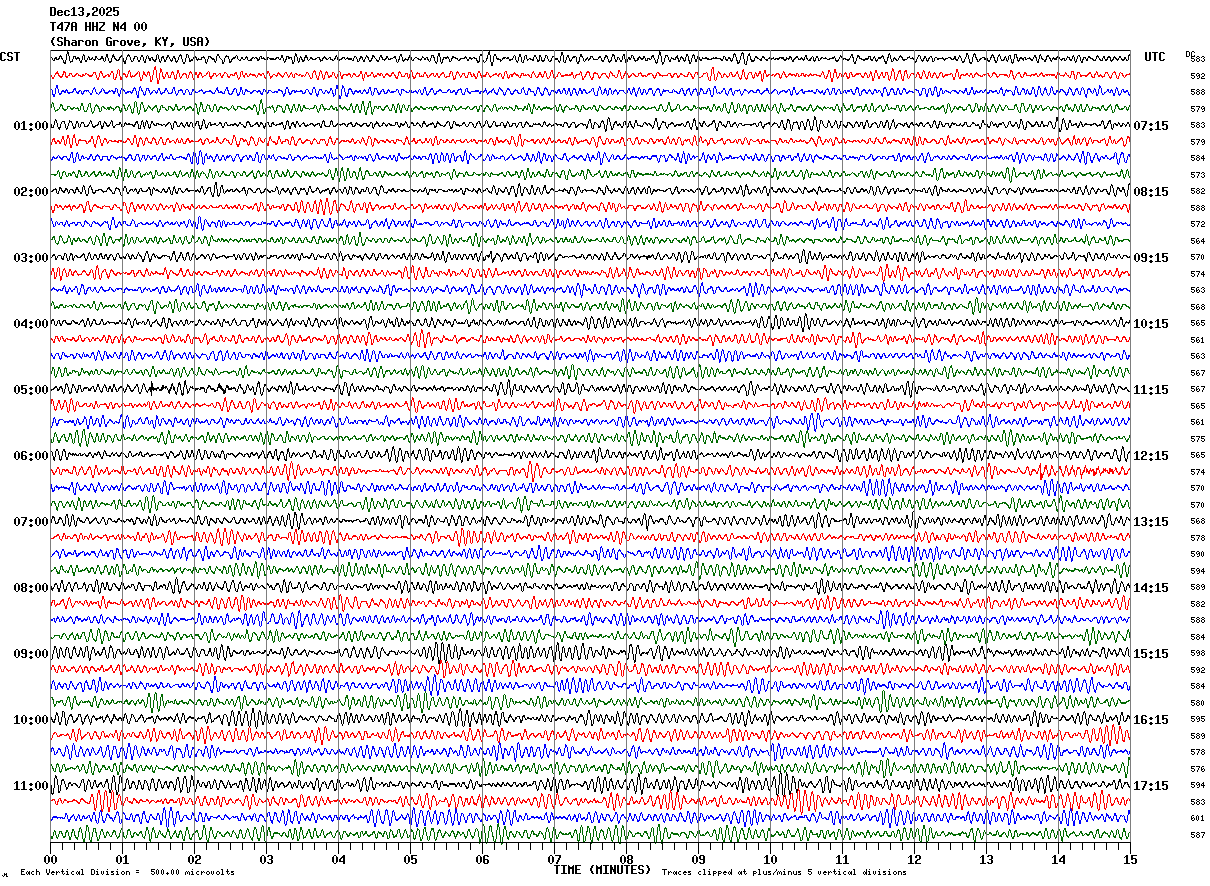1210x886 pixels.
Task: Click the 03 minute axis tick label
Action: [266, 860]
